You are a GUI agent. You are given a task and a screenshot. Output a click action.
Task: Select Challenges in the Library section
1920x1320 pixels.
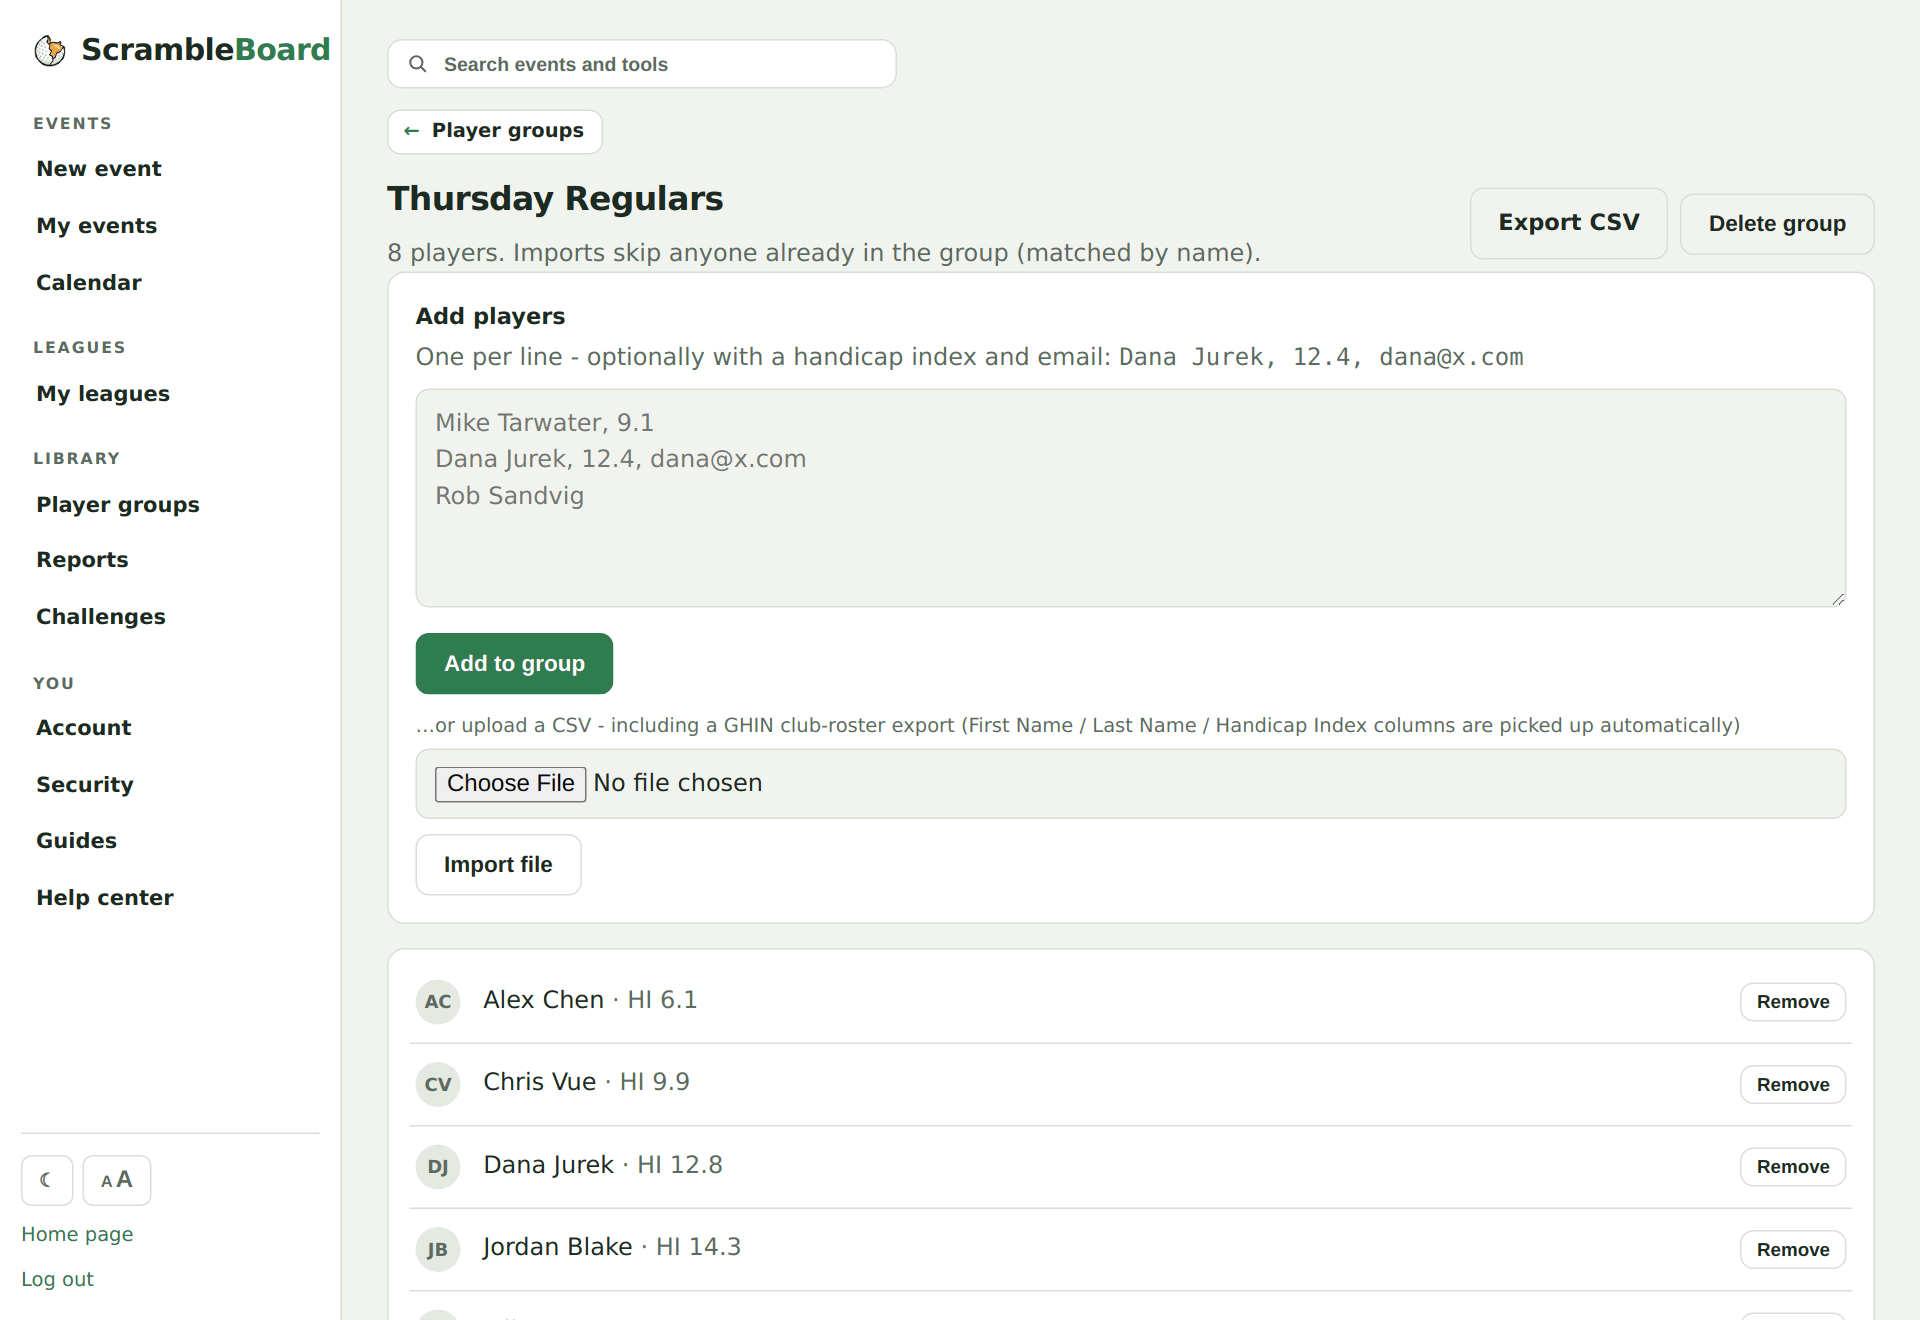(101, 617)
